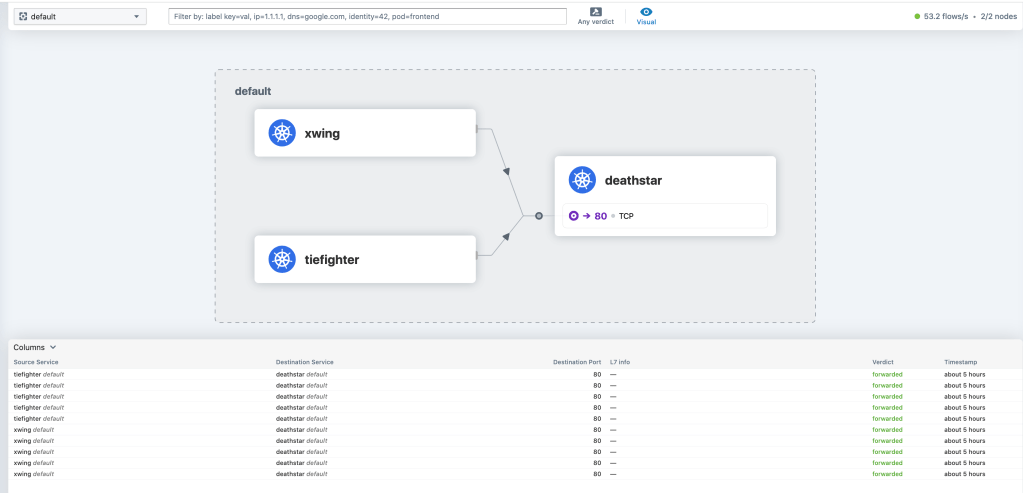Click the purple port 80 endpoint icon
Screen dimensions: 1023x493
click(573, 216)
